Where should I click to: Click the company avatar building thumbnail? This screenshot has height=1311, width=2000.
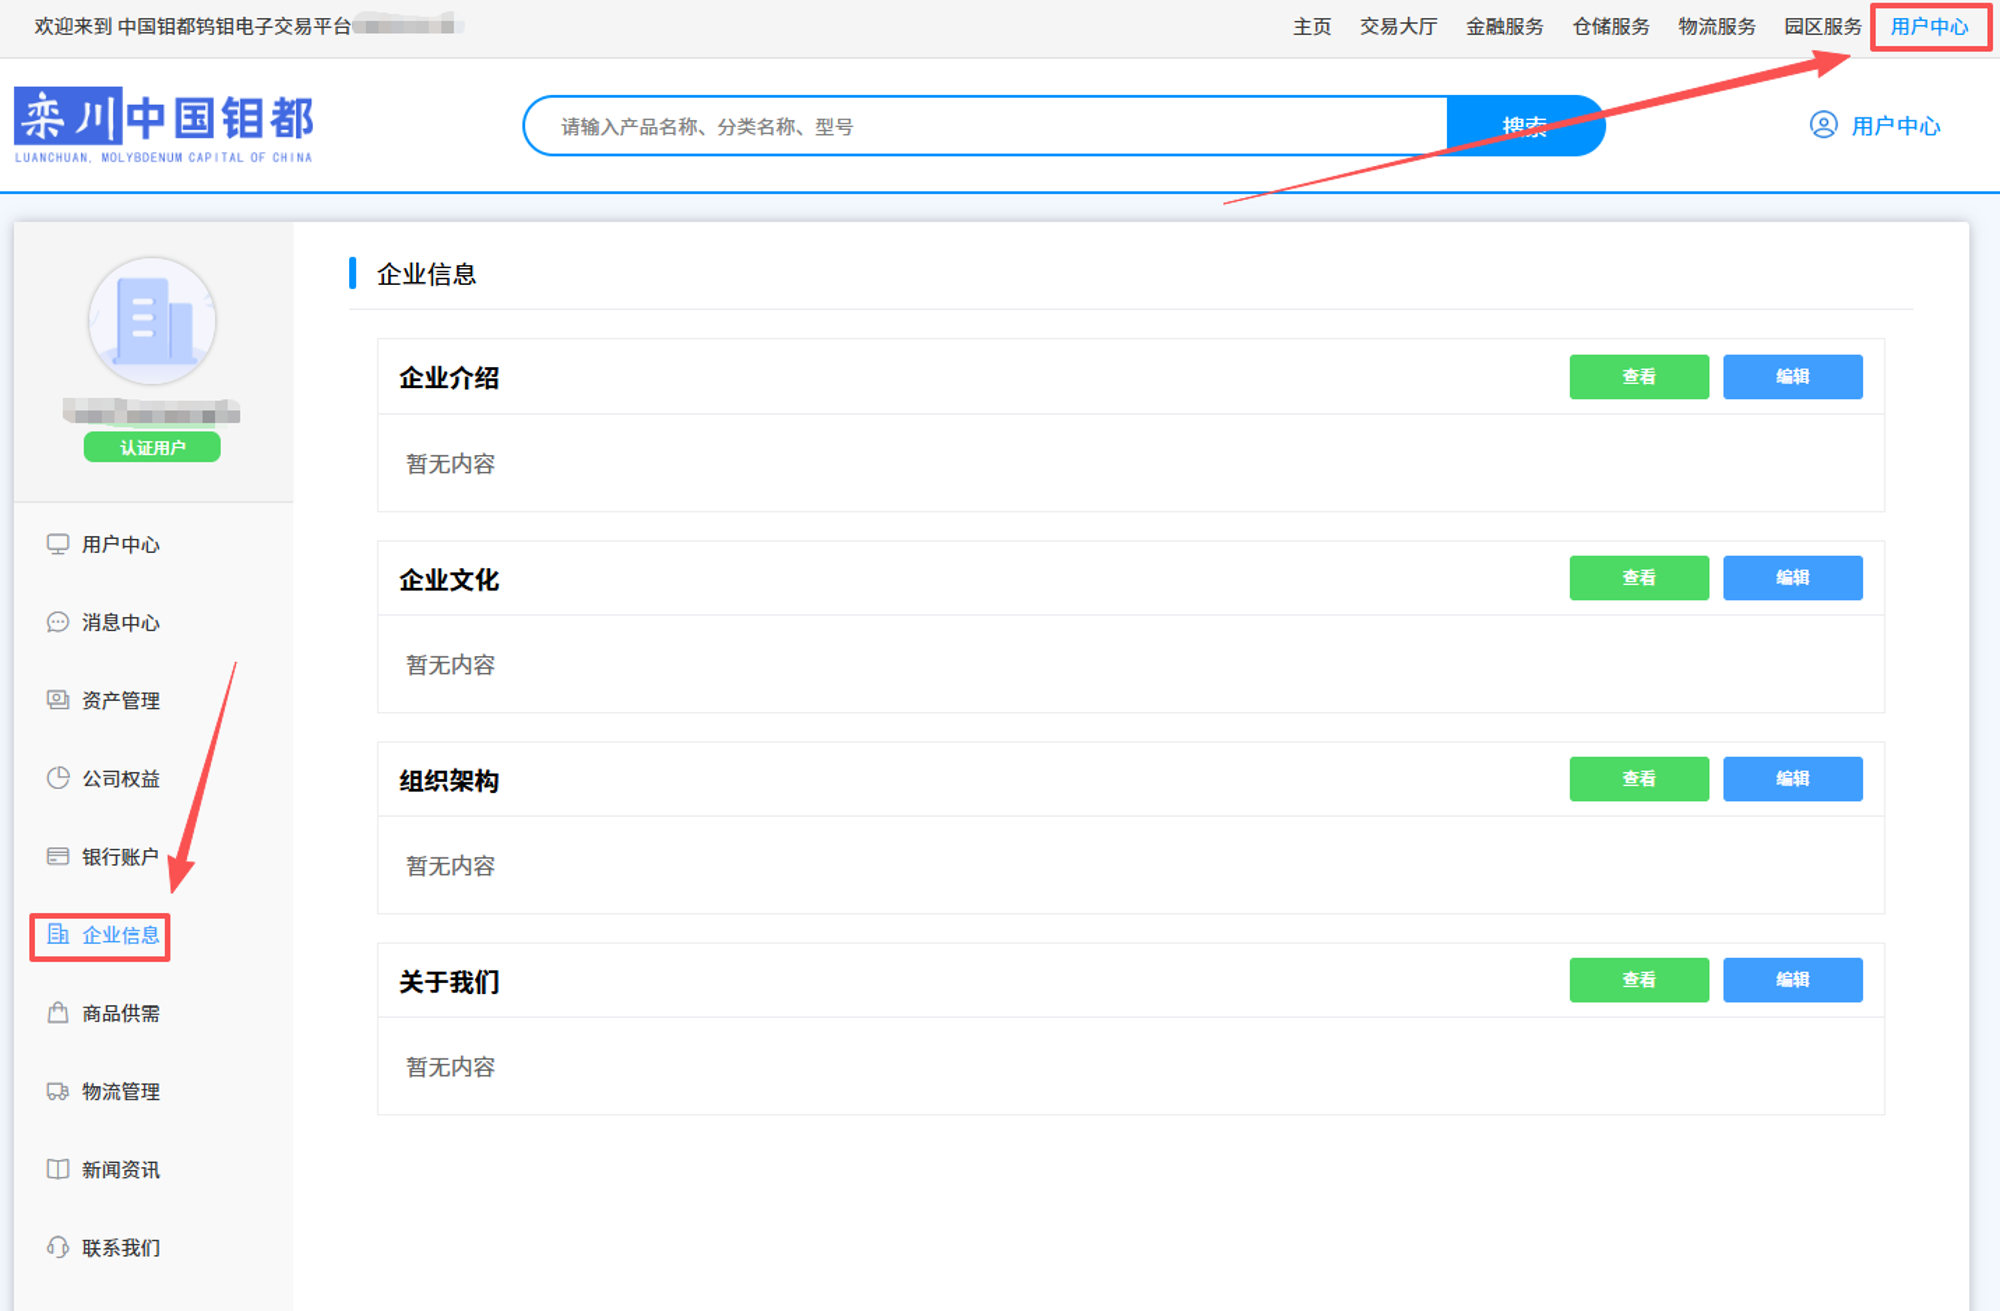pyautogui.click(x=152, y=321)
